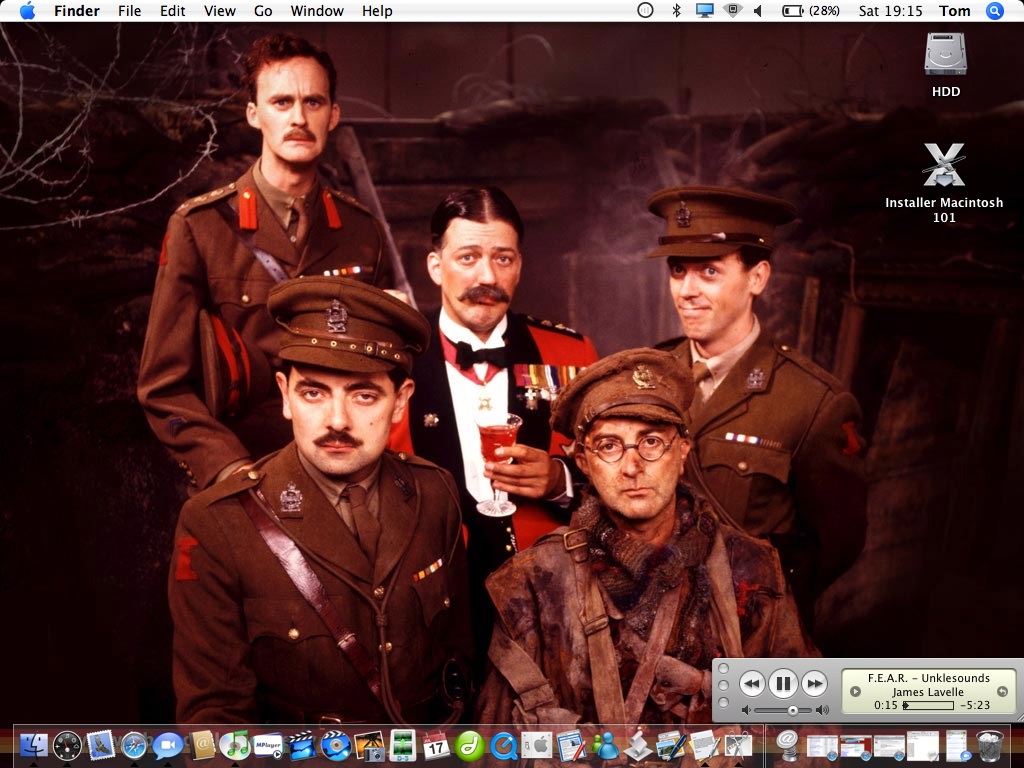Pause the iTunes mini player

tap(782, 684)
